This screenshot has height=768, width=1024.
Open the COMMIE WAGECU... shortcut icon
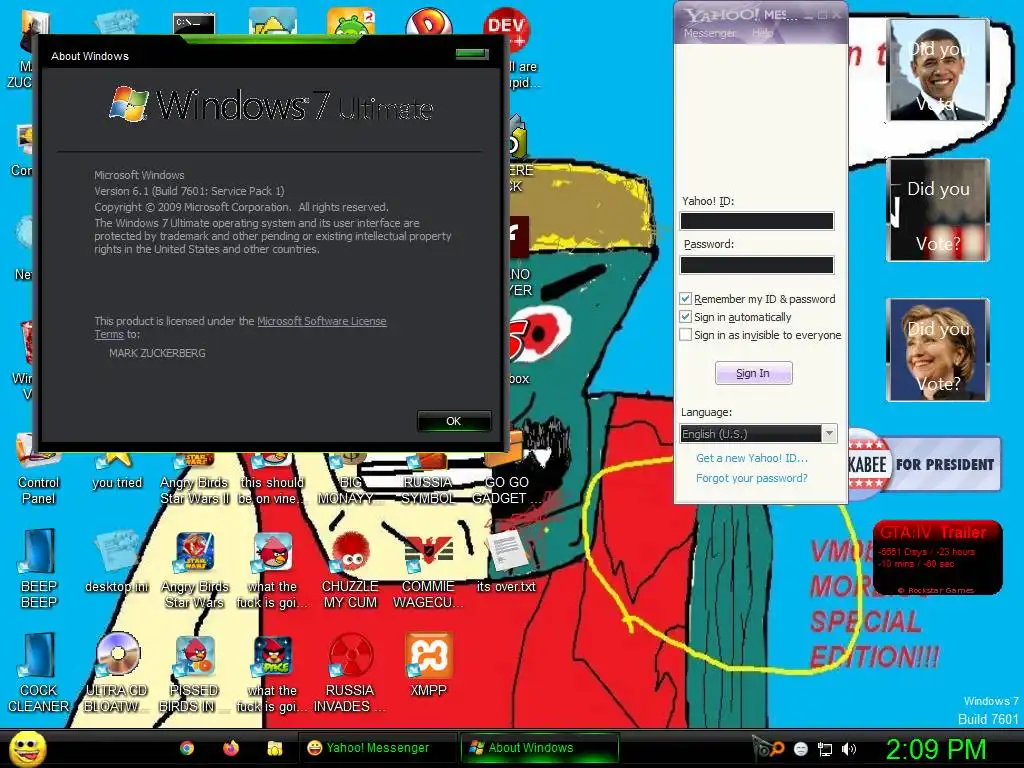[428, 571]
